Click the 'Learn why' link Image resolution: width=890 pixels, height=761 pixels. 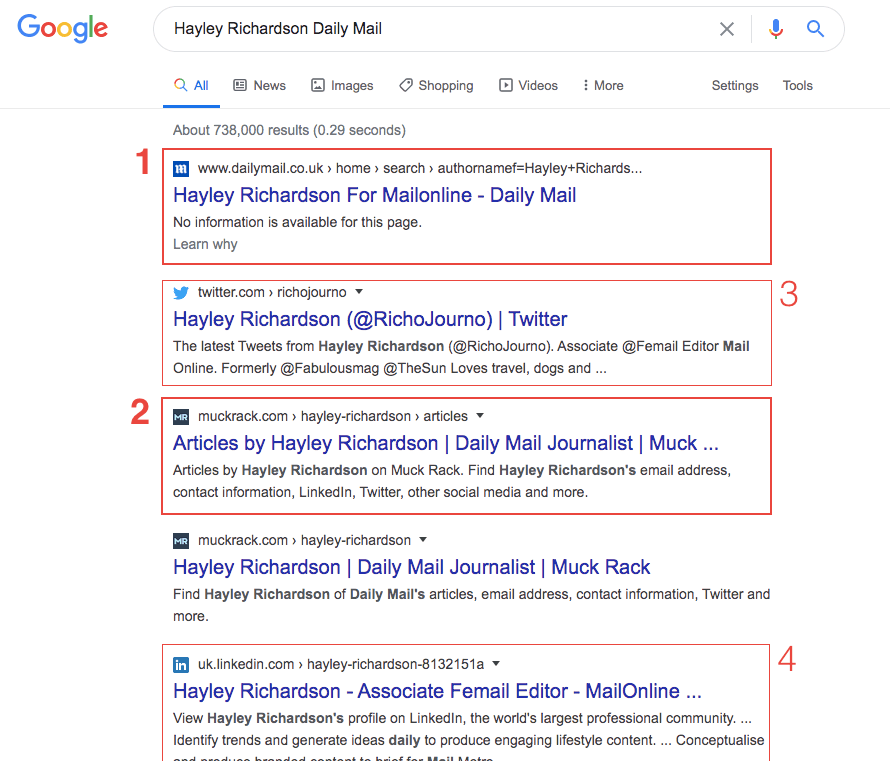click(x=205, y=244)
